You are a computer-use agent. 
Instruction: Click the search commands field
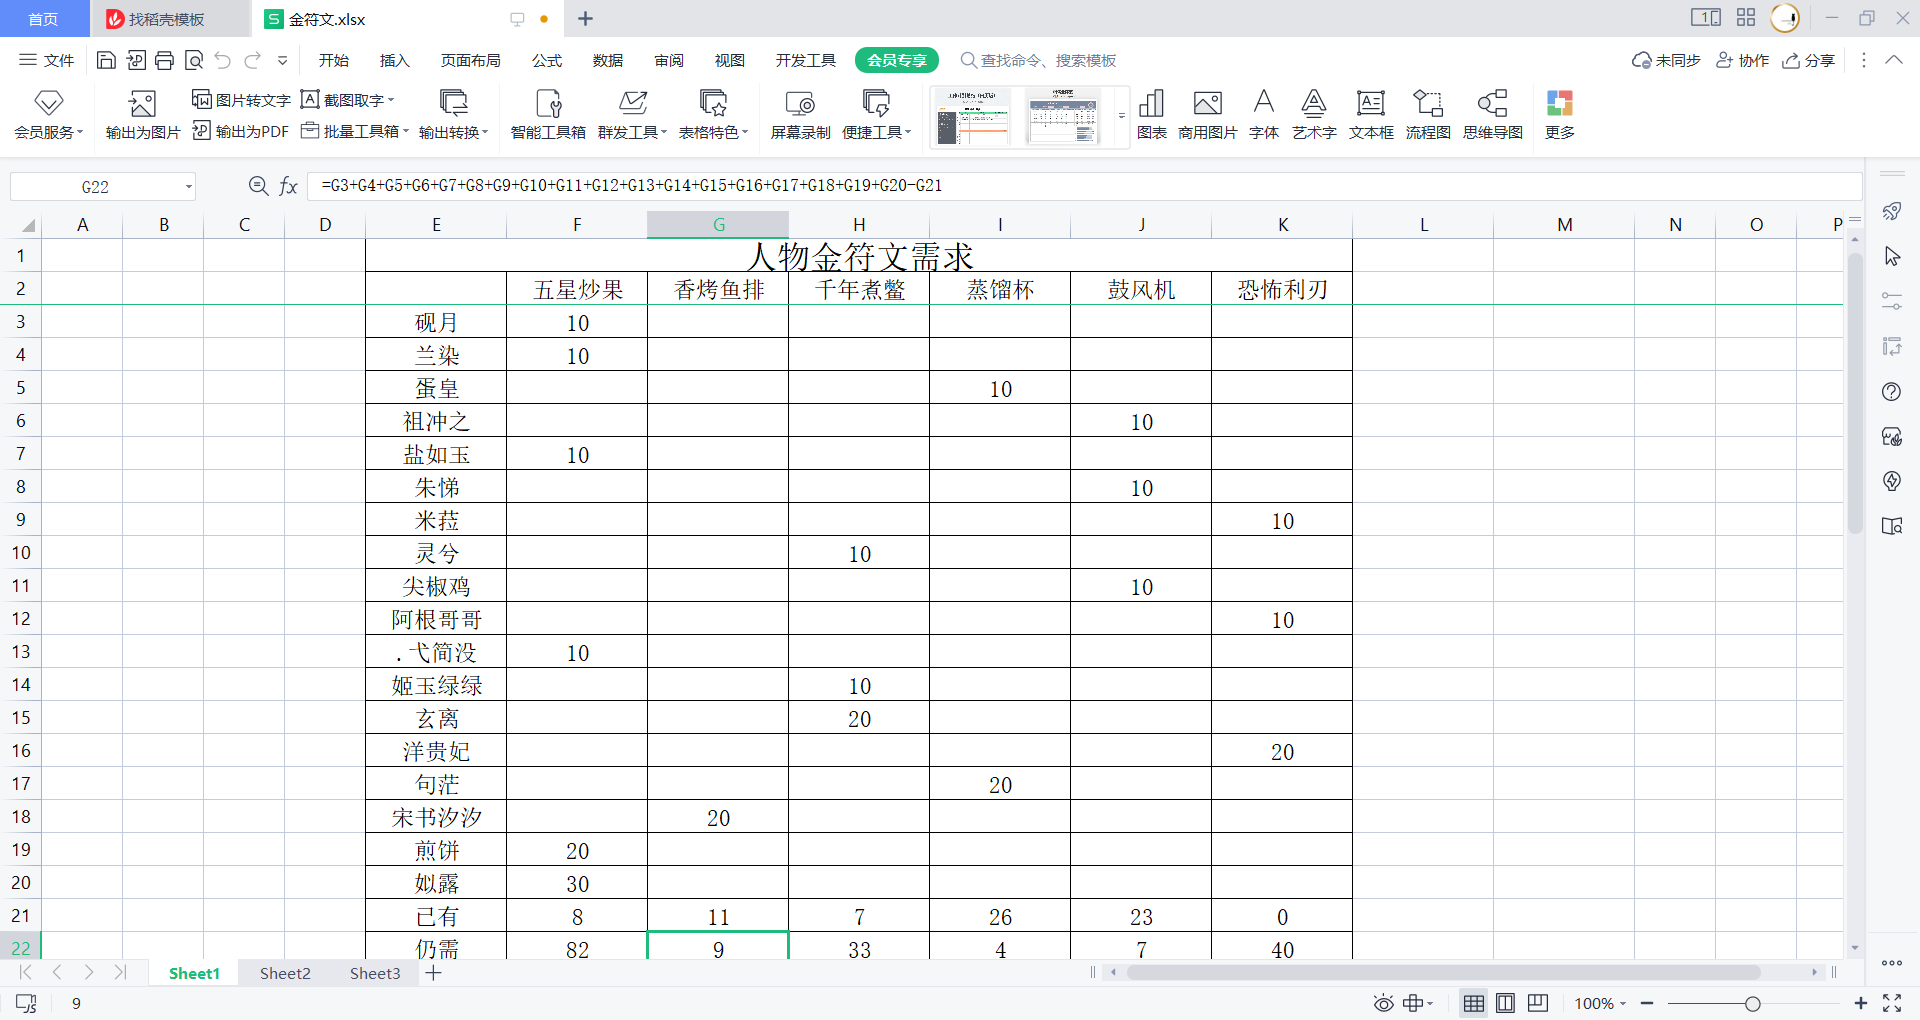point(1040,60)
